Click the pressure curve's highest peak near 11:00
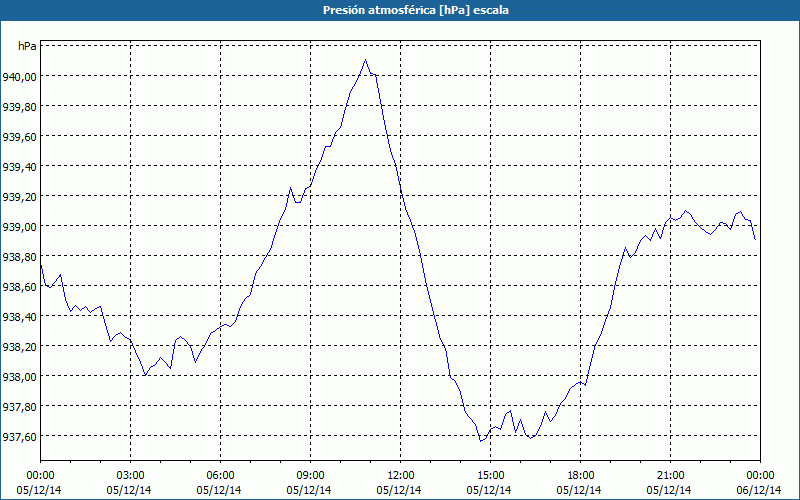 click(x=365, y=60)
